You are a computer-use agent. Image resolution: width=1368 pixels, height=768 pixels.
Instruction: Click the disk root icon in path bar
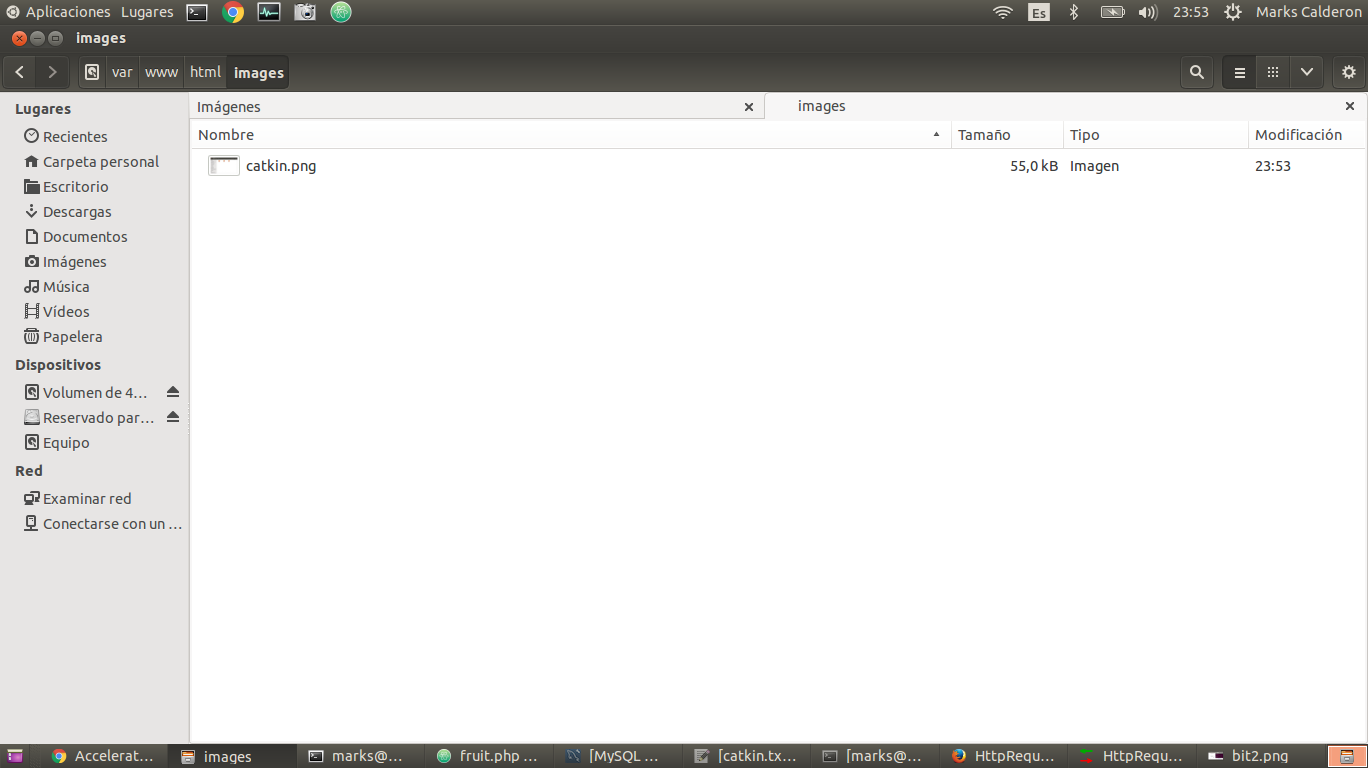[x=92, y=72]
